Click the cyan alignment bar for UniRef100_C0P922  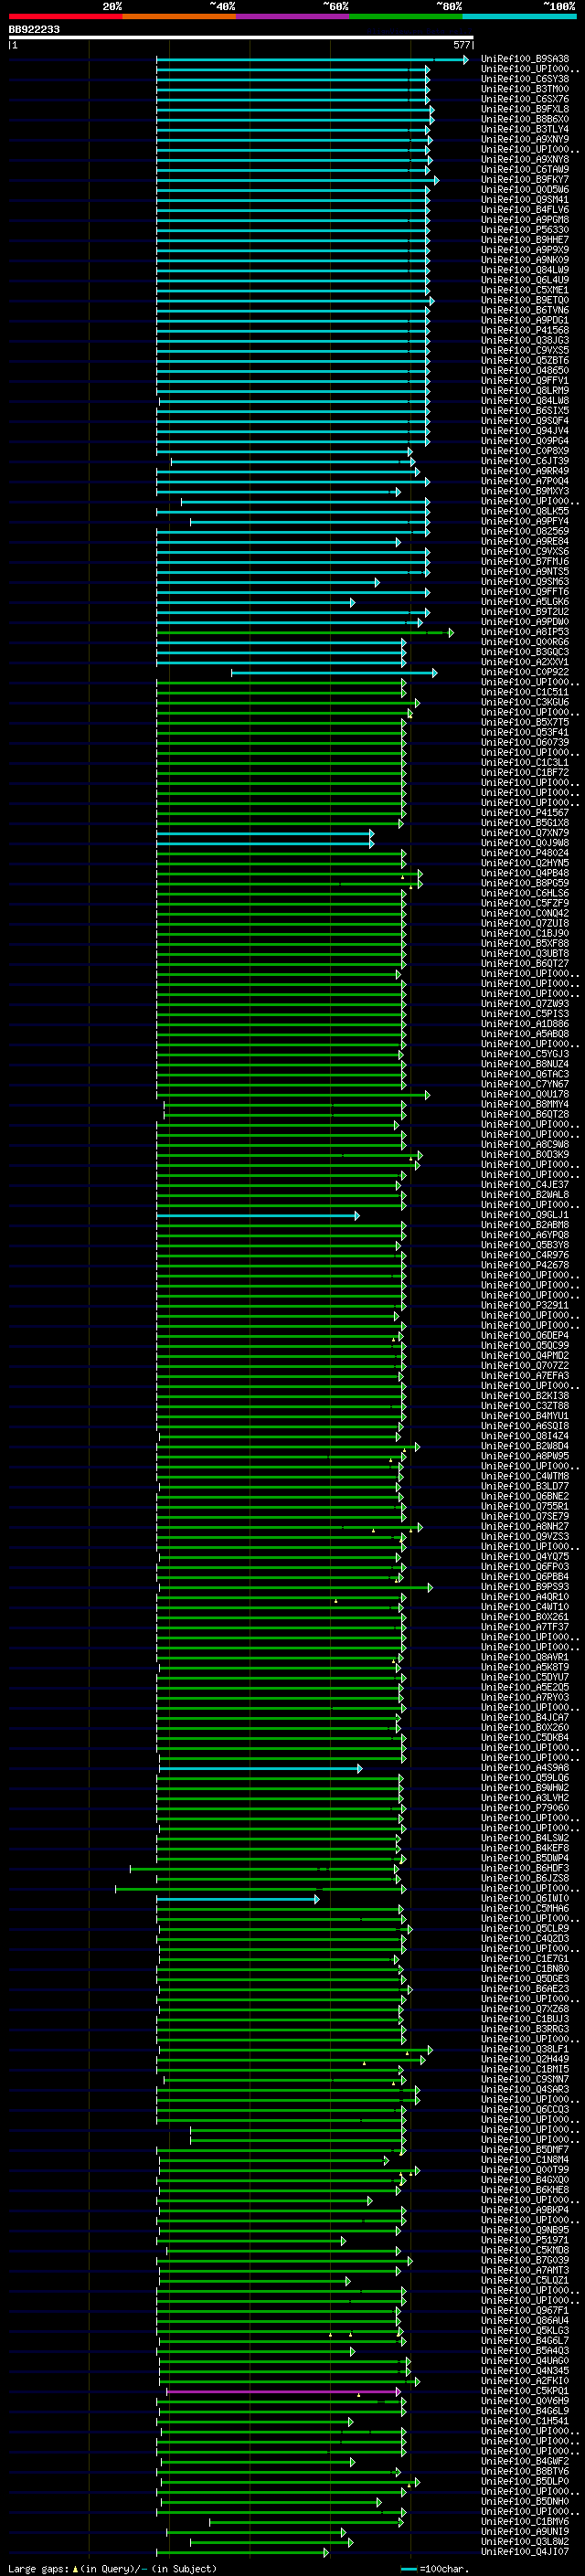[334, 673]
